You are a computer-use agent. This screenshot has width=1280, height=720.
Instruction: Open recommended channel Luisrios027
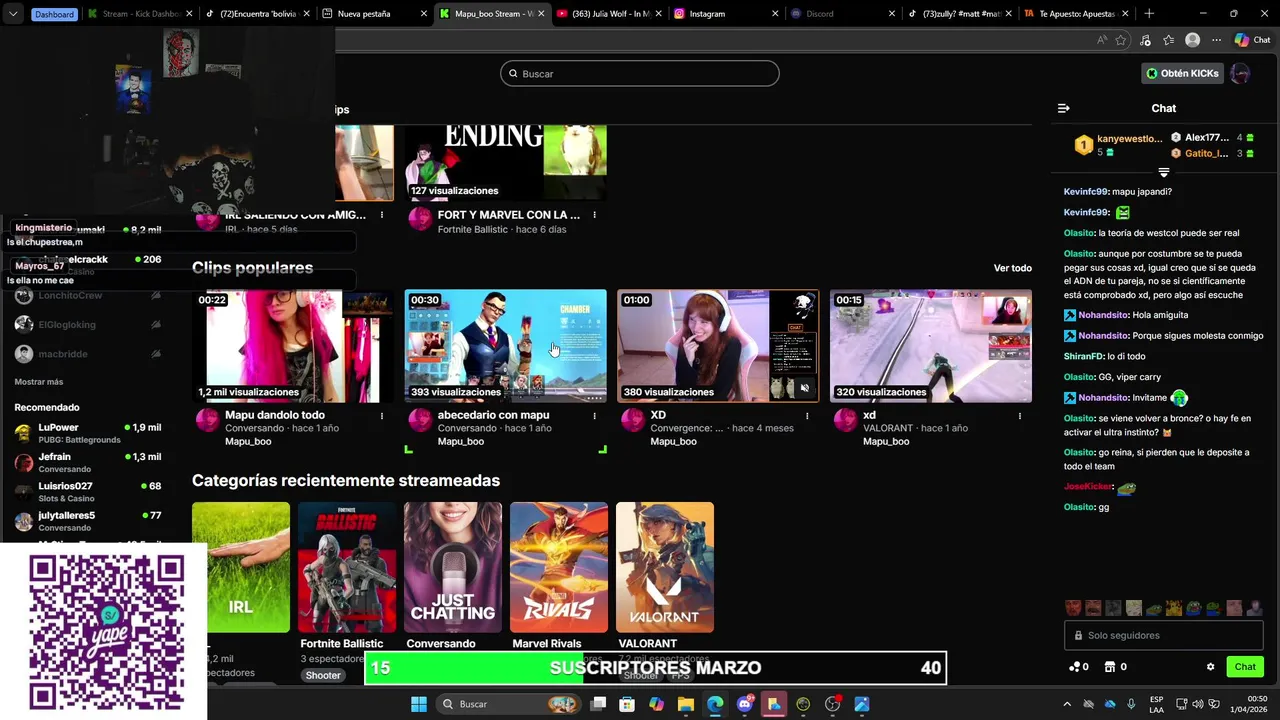[88, 491]
